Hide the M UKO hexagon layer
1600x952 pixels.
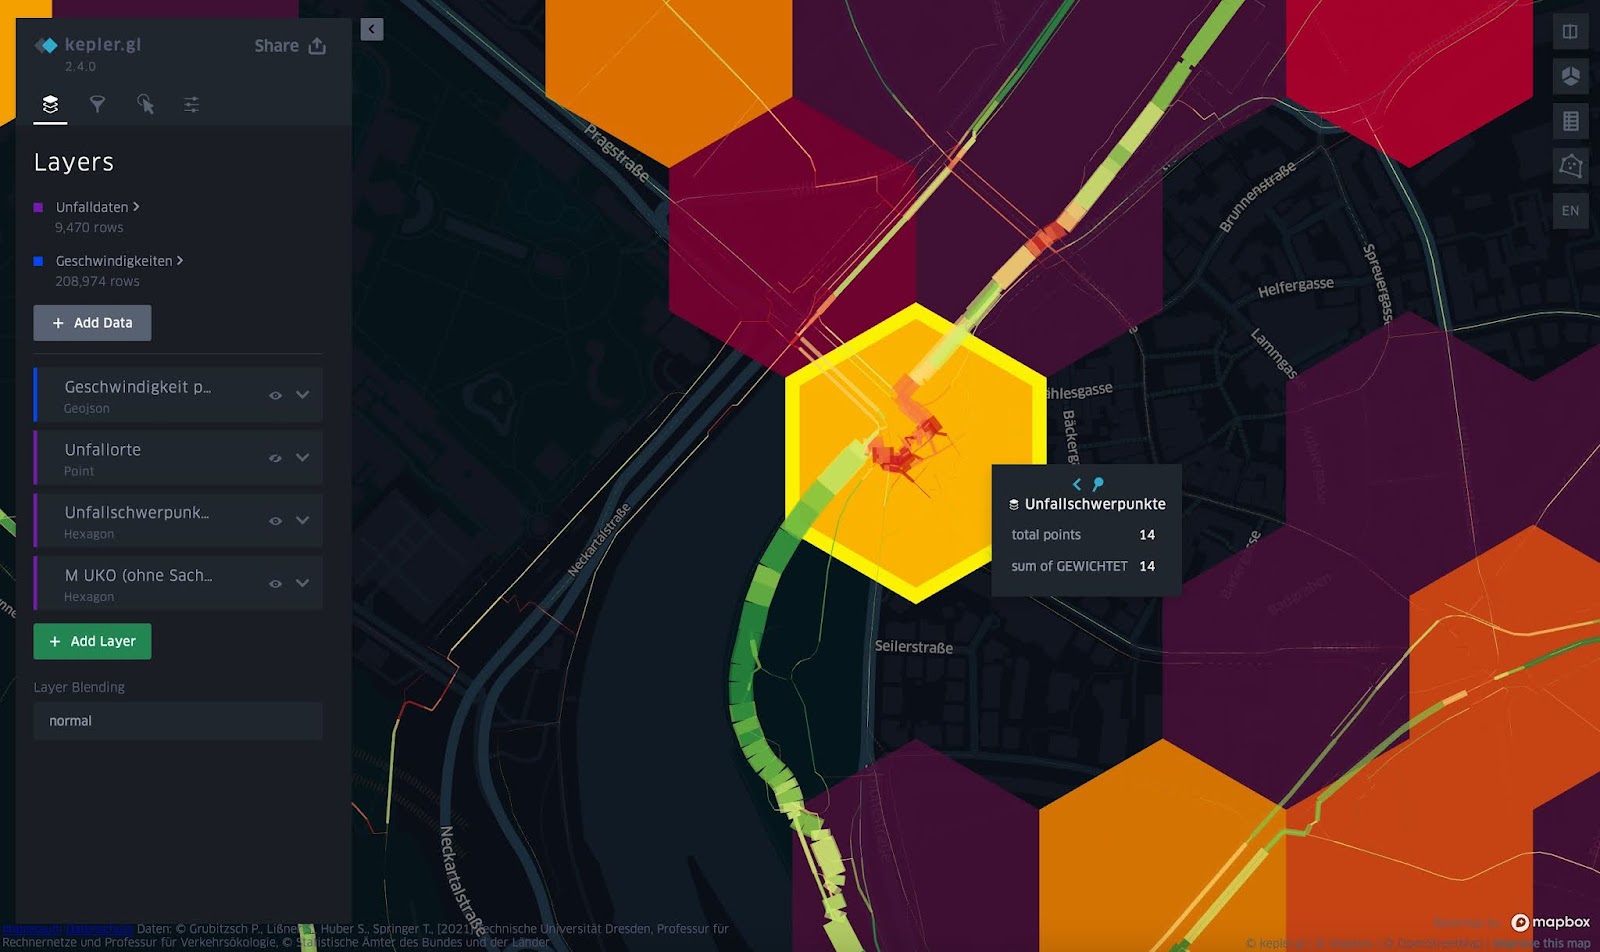pyautogui.click(x=275, y=584)
